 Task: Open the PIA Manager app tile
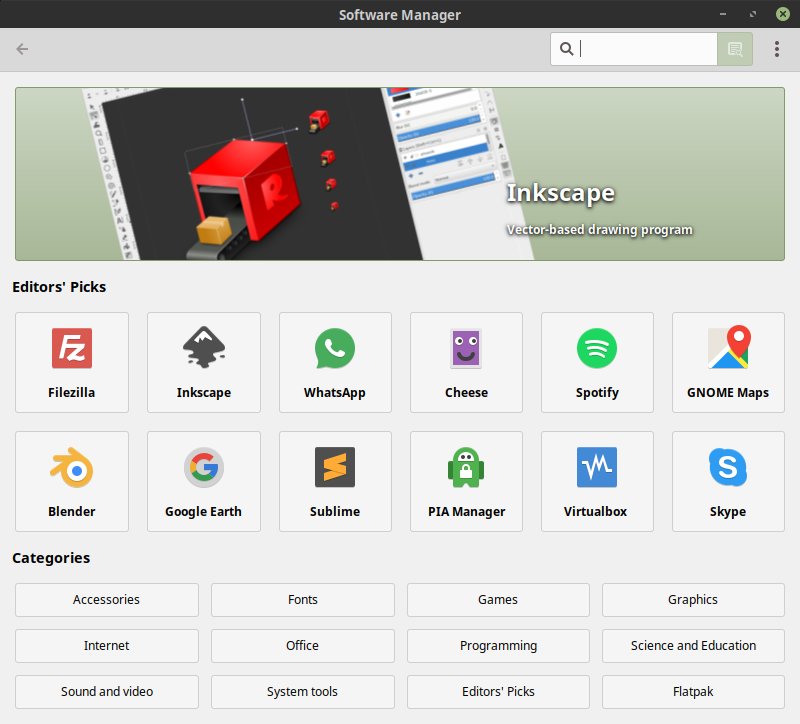click(466, 481)
